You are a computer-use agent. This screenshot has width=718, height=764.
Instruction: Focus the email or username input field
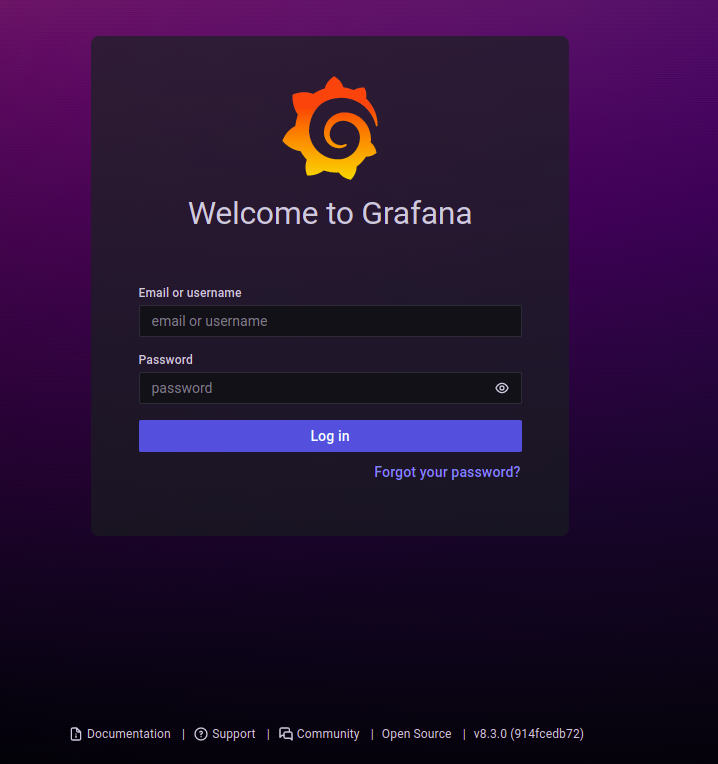(x=330, y=321)
